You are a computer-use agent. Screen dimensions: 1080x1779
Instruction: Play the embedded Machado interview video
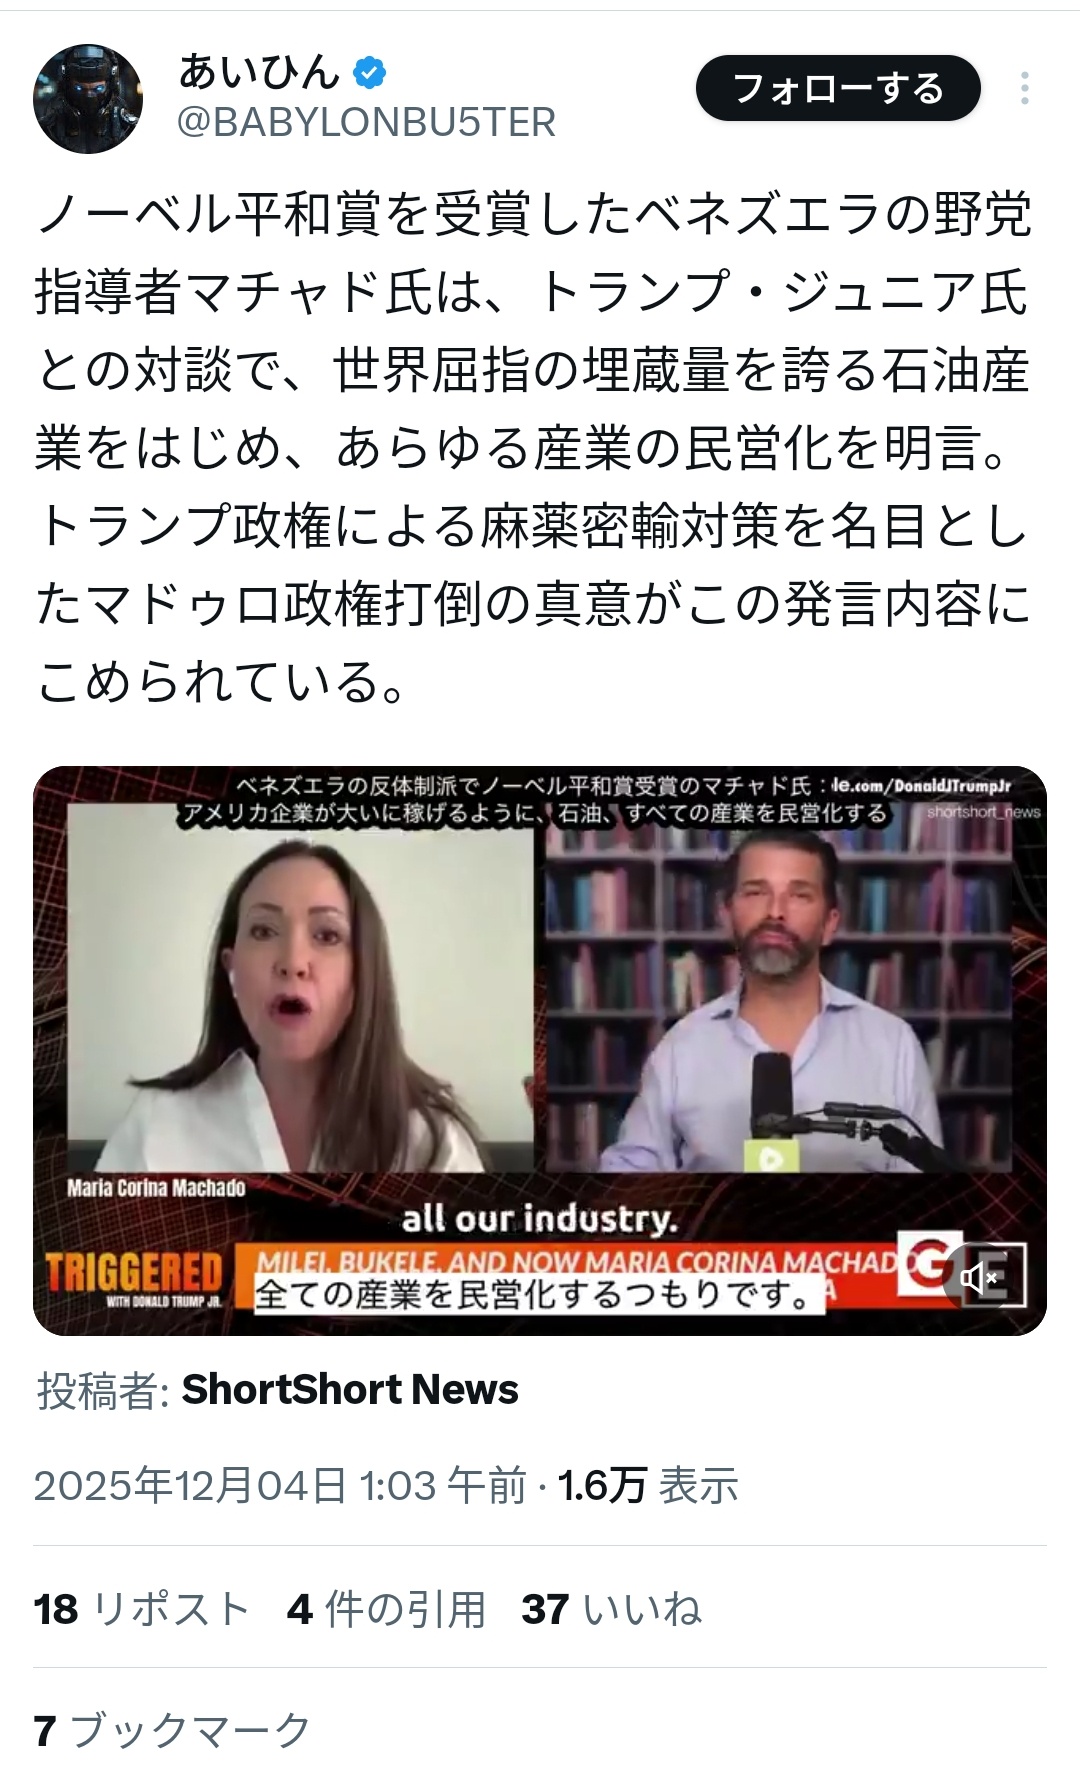point(540,1050)
